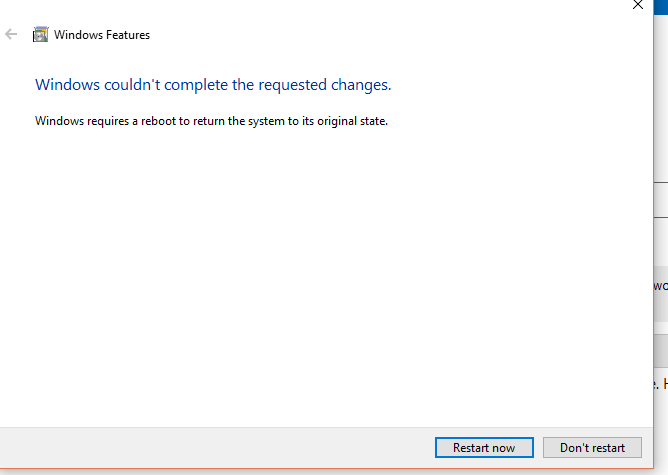This screenshot has width=668, height=475.
Task: Click the gray panel showing "wo" behind the dialog
Action: 661,294
